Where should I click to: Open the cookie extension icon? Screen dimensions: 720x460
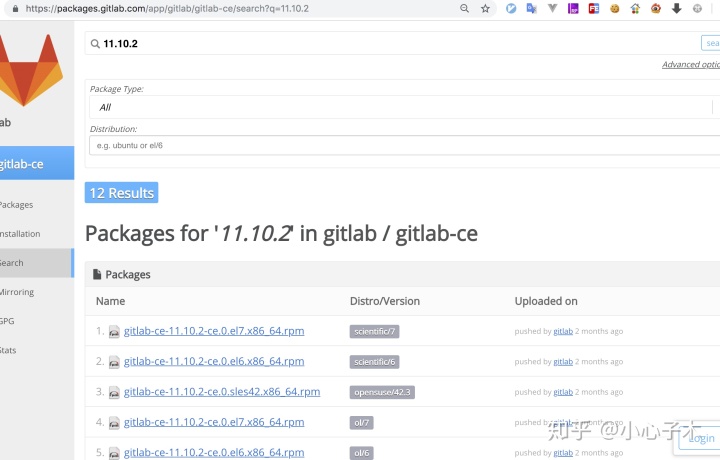tap(614, 8)
